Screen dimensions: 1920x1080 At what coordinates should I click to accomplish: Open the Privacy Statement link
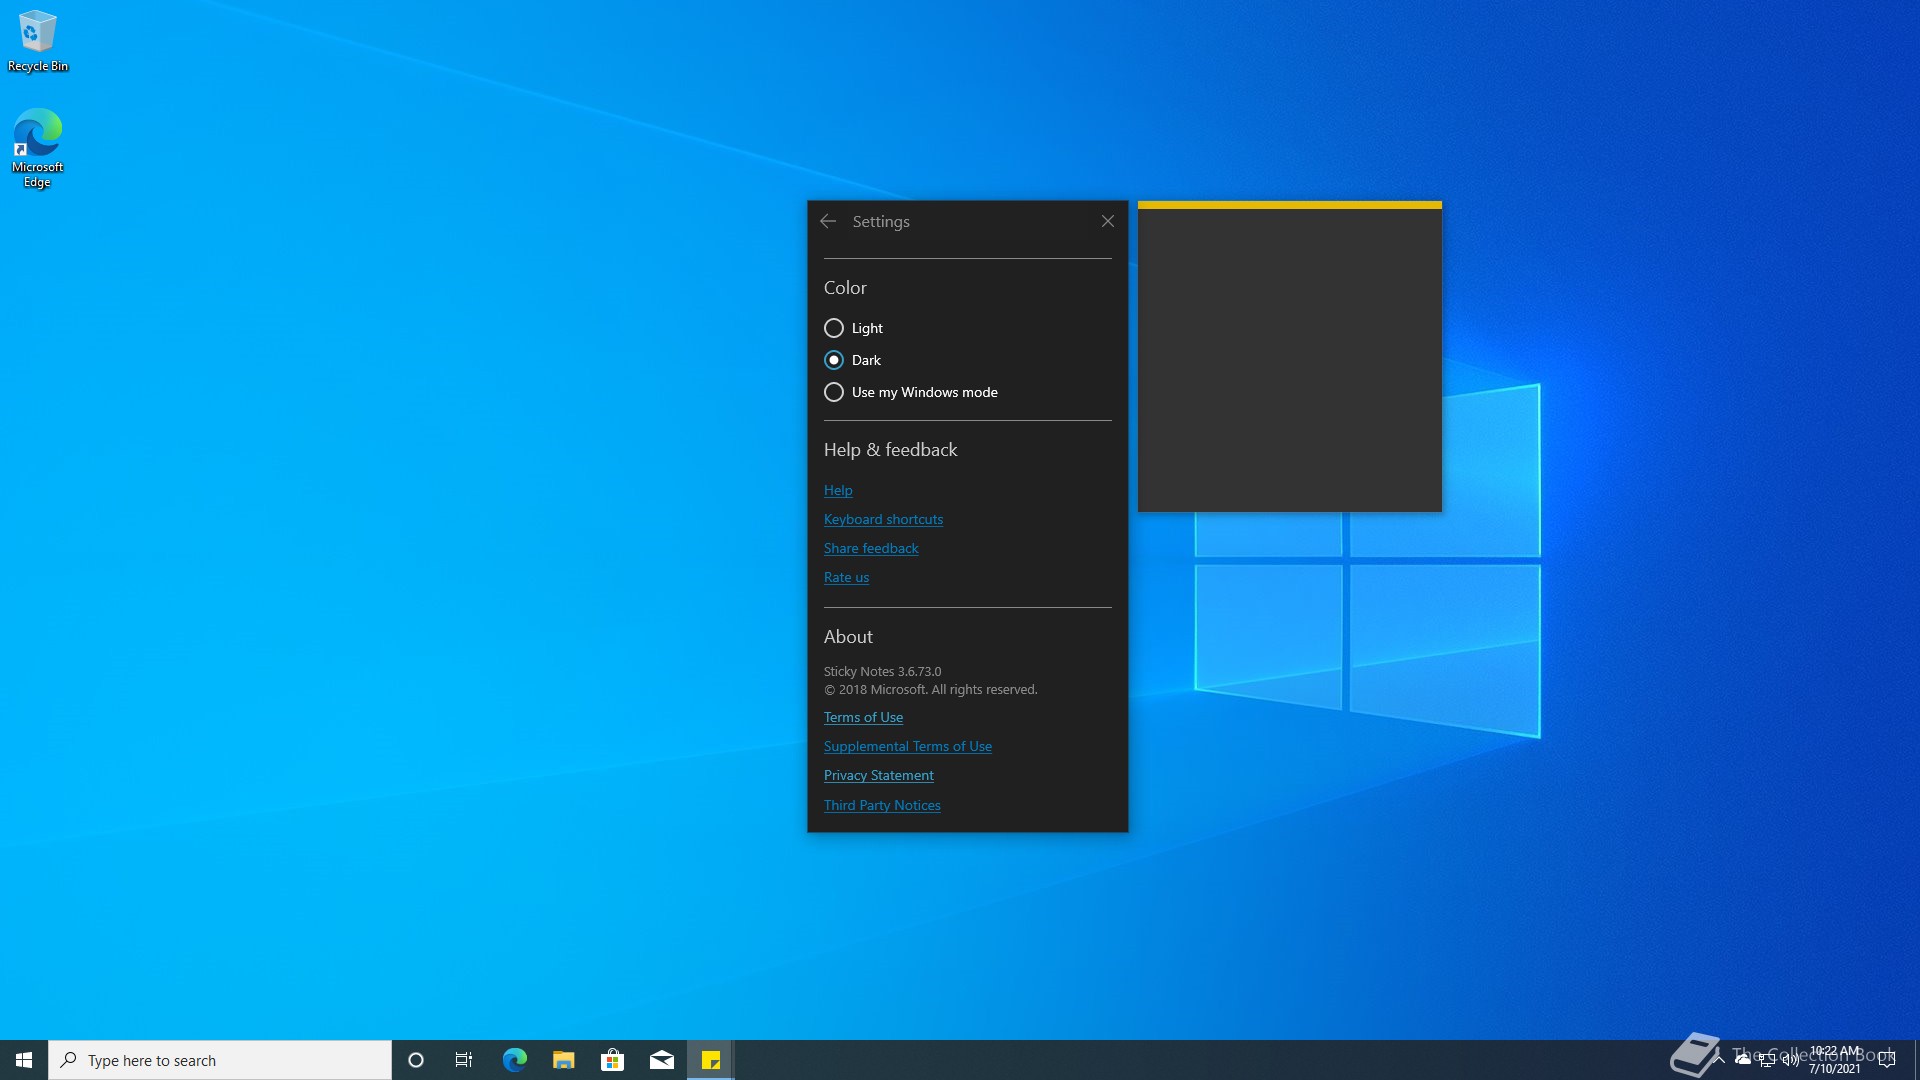(879, 775)
